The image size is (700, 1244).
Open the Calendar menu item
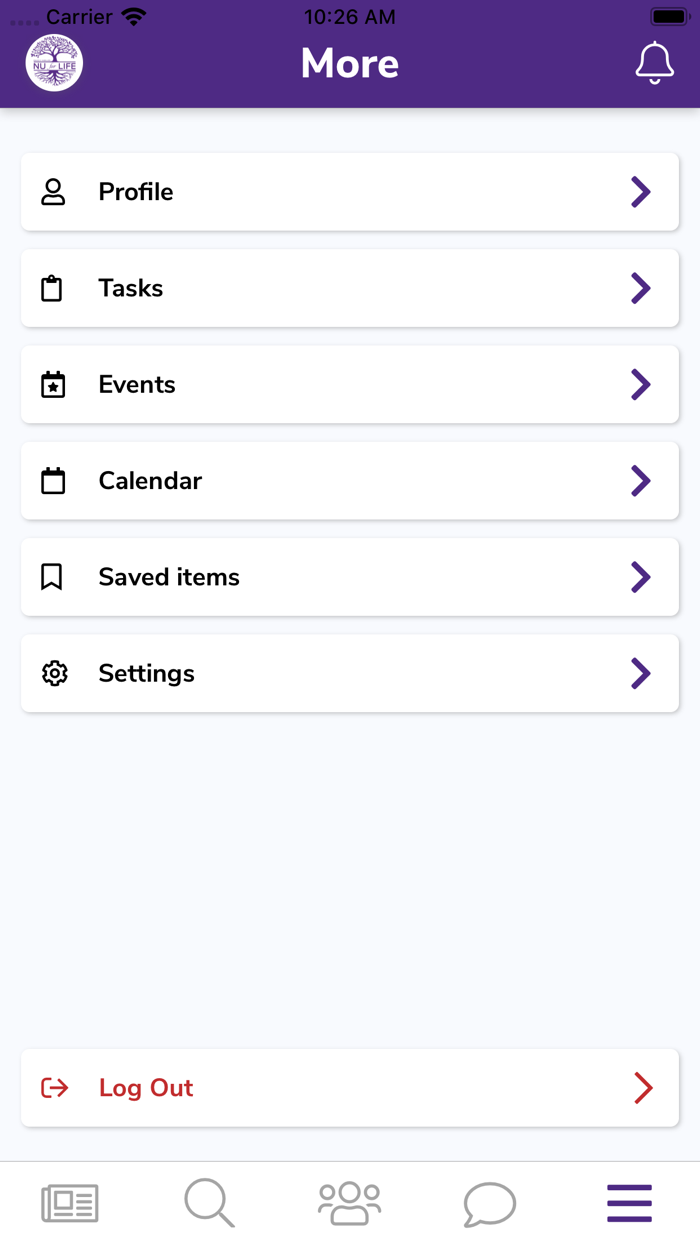[x=150, y=481]
